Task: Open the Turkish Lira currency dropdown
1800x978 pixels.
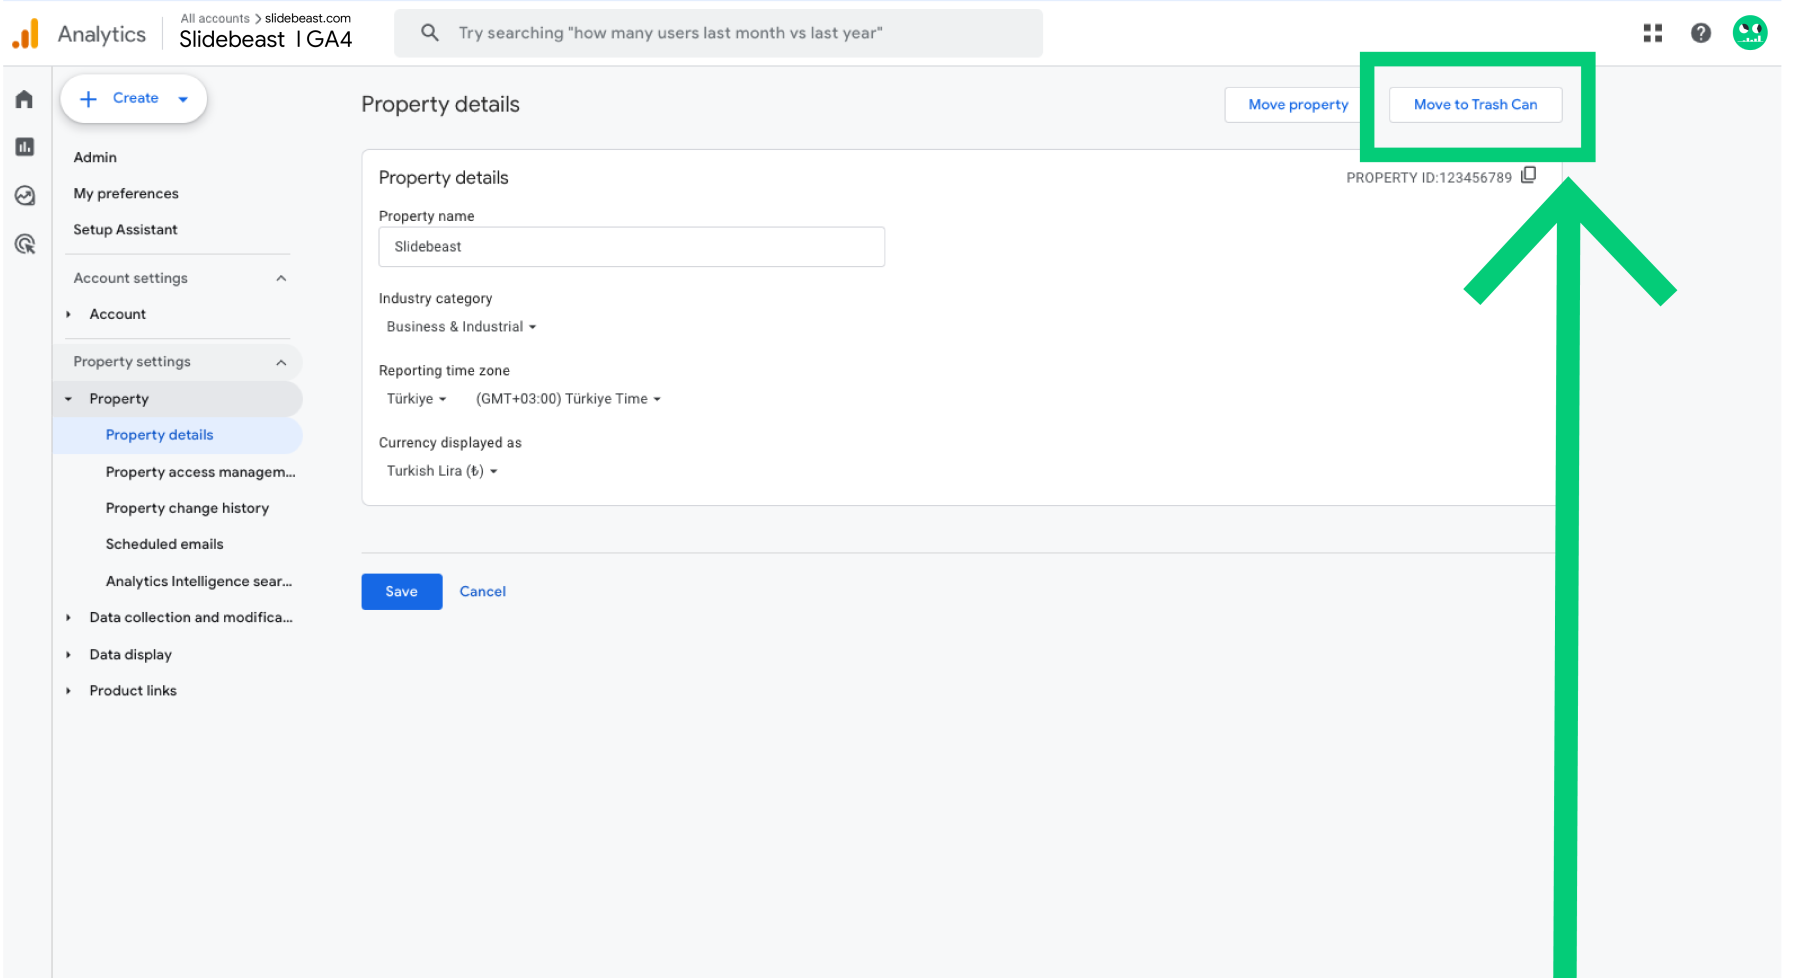Action: pyautogui.click(x=442, y=470)
